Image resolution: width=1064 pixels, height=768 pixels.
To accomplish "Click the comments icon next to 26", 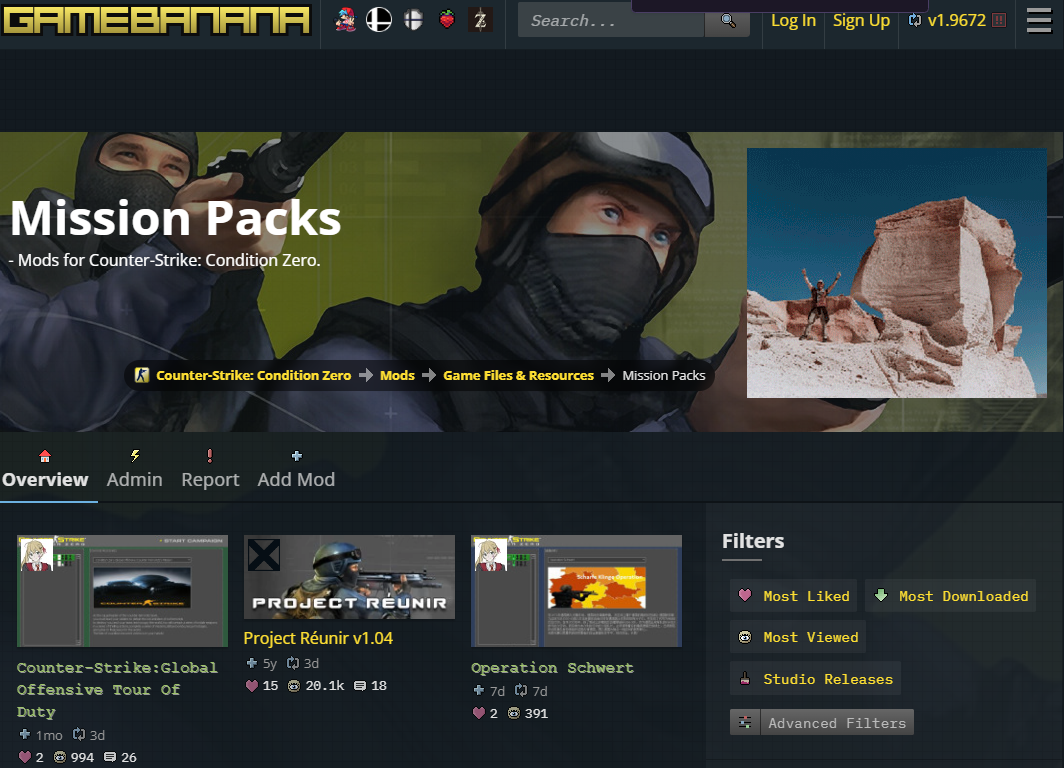I will [x=110, y=757].
